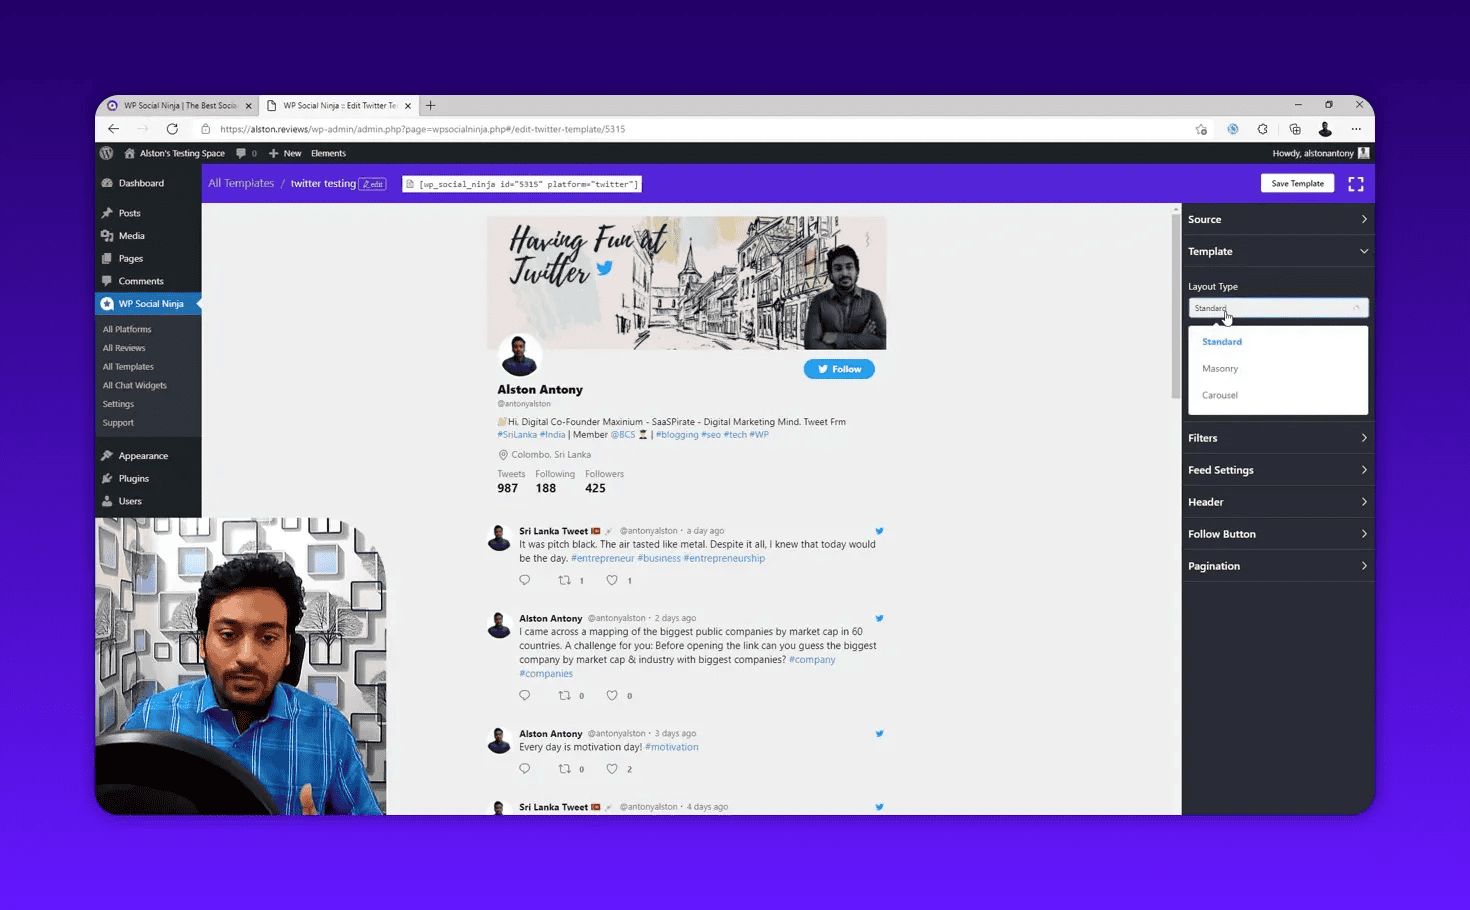The height and width of the screenshot is (910, 1470).
Task: Open the Elements menu in the admin toolbar
Action: pos(328,153)
